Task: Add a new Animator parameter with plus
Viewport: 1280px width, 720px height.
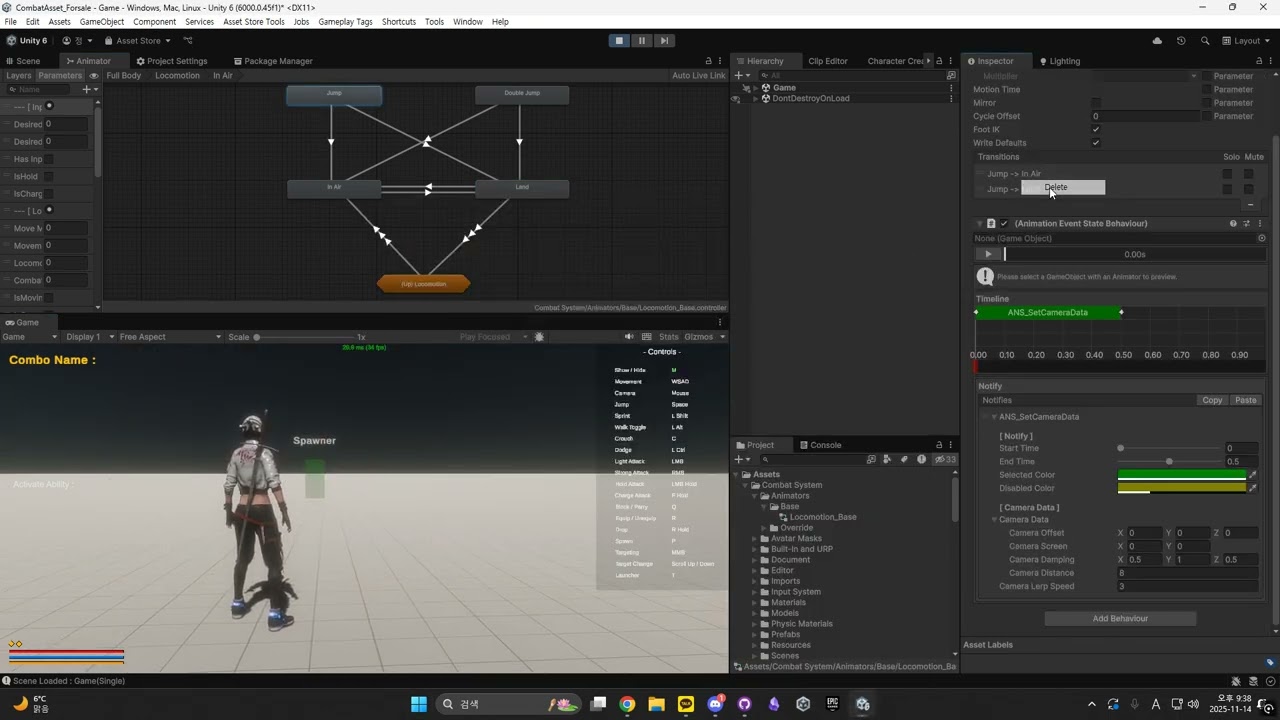Action: (x=87, y=89)
